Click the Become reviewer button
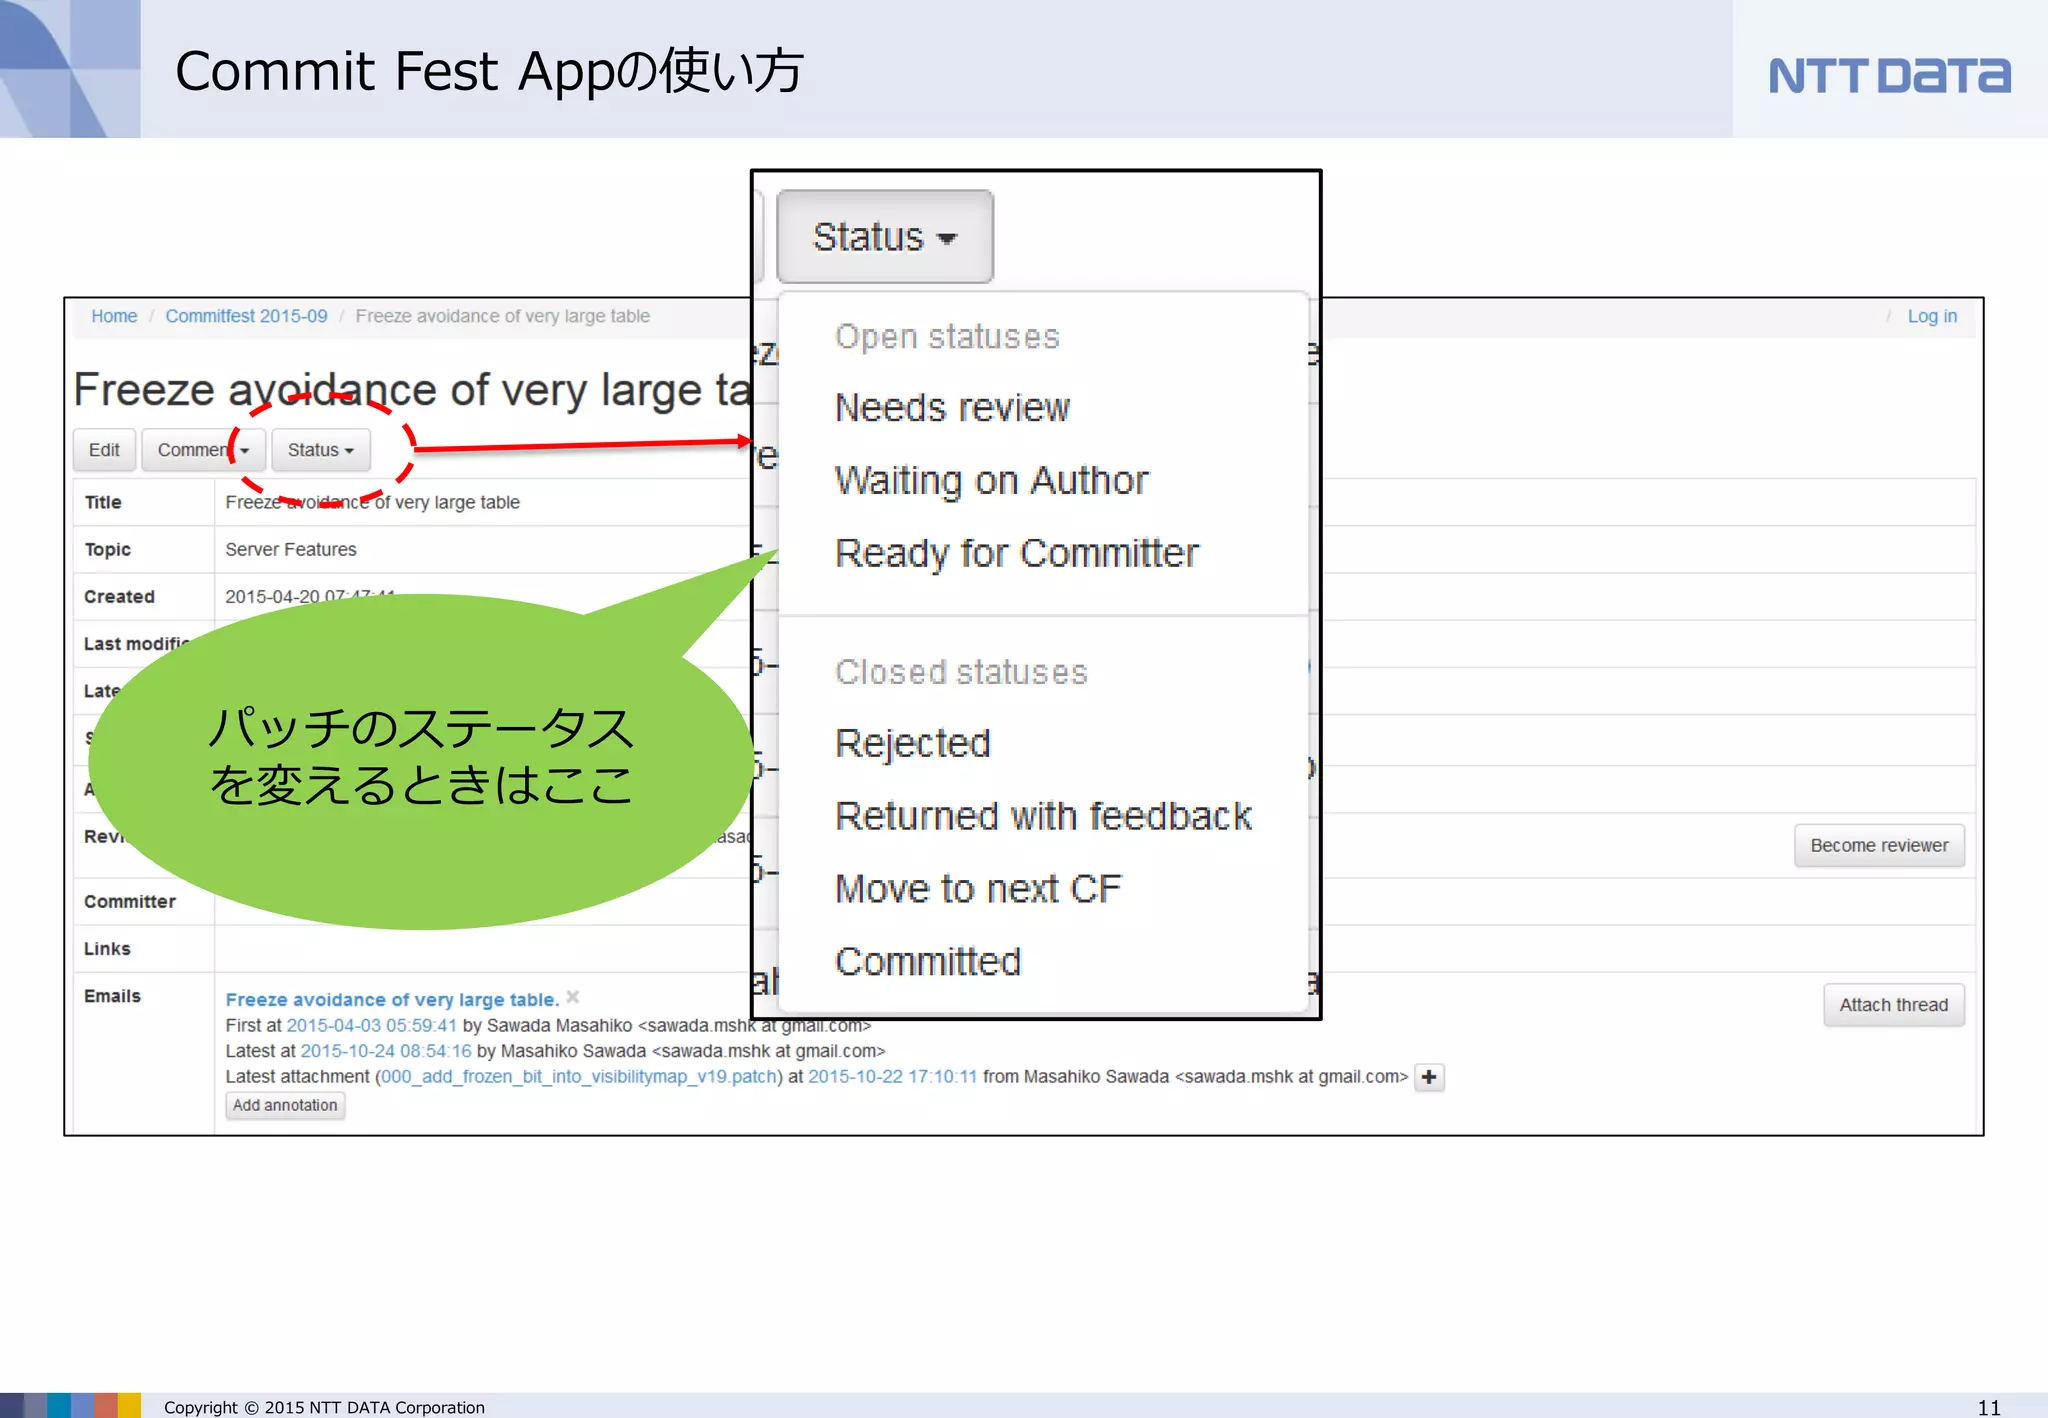The image size is (2048, 1418). point(1879,846)
